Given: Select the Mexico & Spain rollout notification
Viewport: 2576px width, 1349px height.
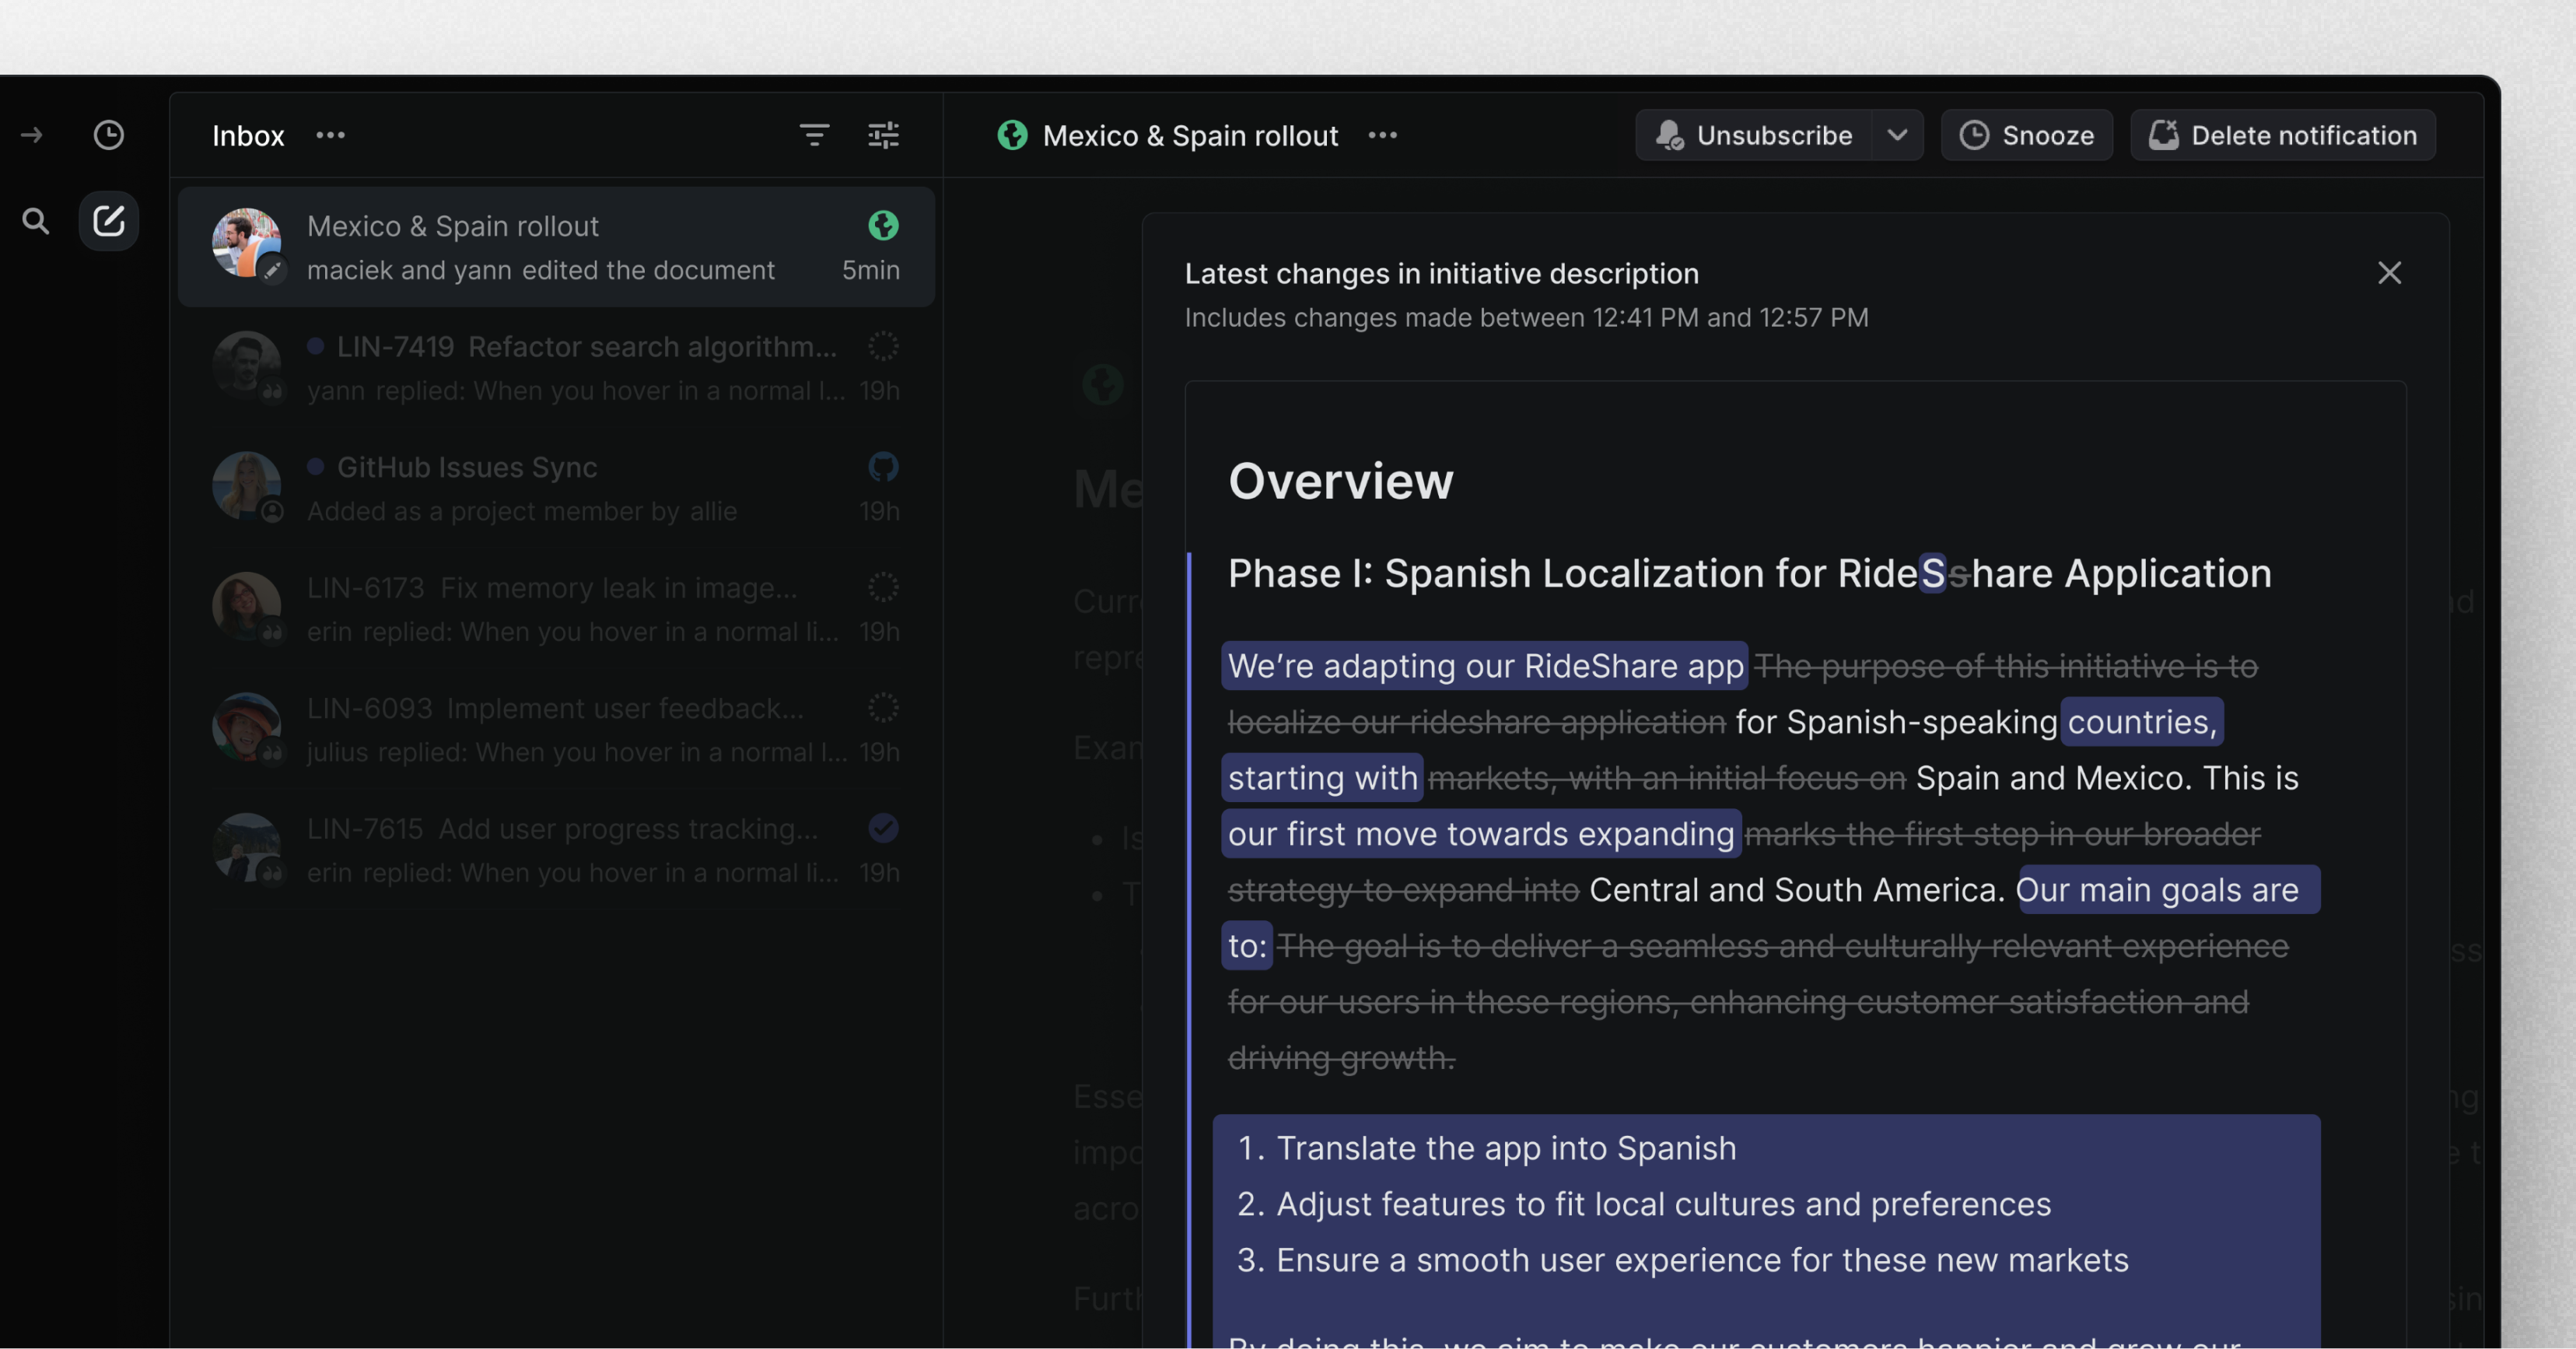Looking at the screenshot, I should pos(556,247).
